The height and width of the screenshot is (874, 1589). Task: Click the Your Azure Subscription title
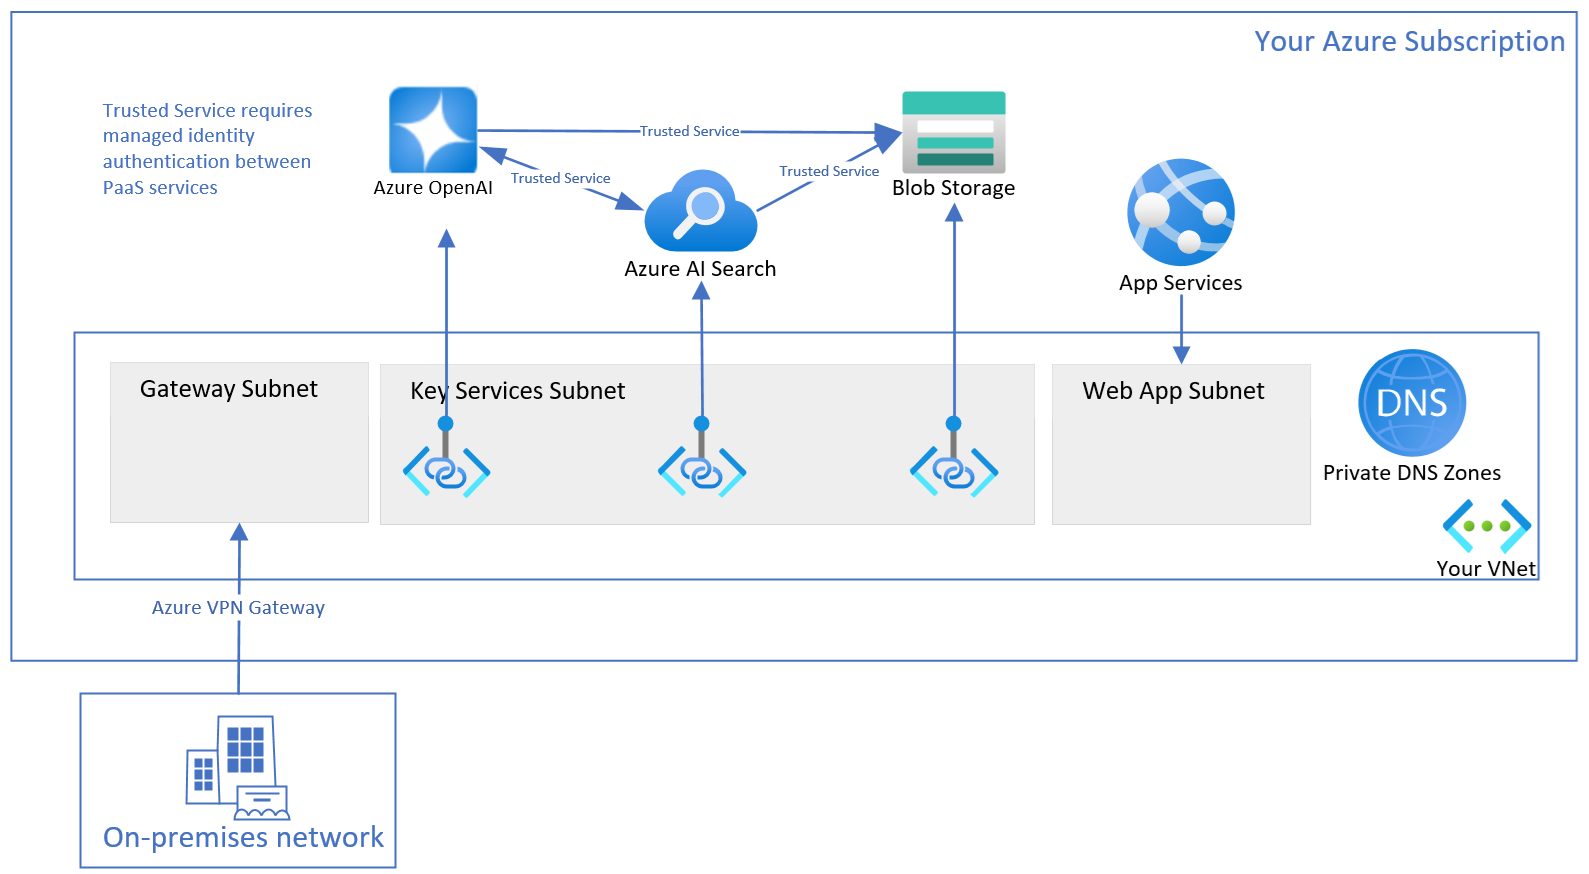pyautogui.click(x=1408, y=41)
